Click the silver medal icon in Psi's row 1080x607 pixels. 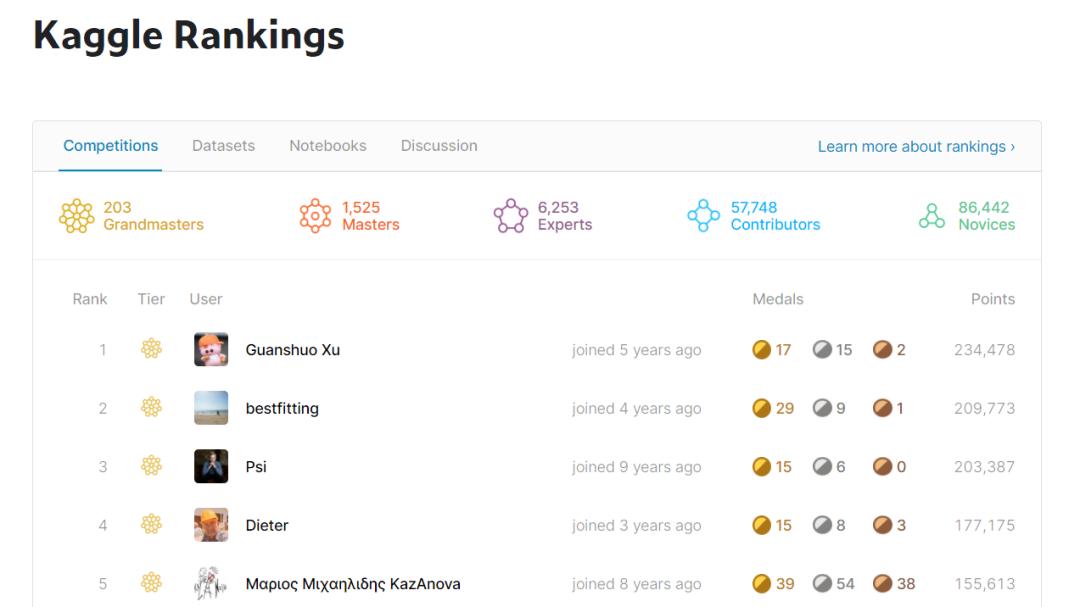(x=822, y=466)
